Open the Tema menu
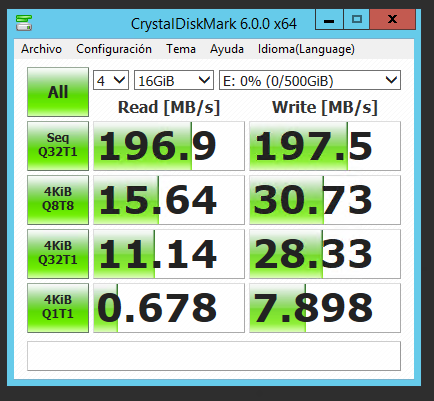Viewport: 434px width, 401px height. click(181, 49)
